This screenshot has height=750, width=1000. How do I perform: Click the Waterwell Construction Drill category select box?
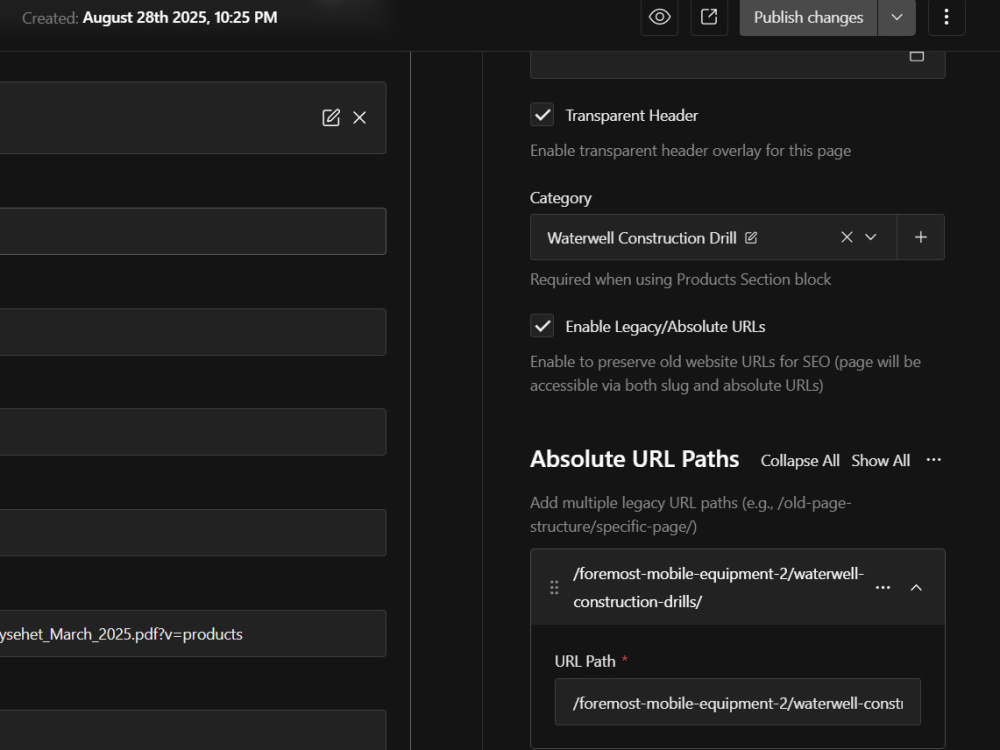pyautogui.click(x=713, y=237)
